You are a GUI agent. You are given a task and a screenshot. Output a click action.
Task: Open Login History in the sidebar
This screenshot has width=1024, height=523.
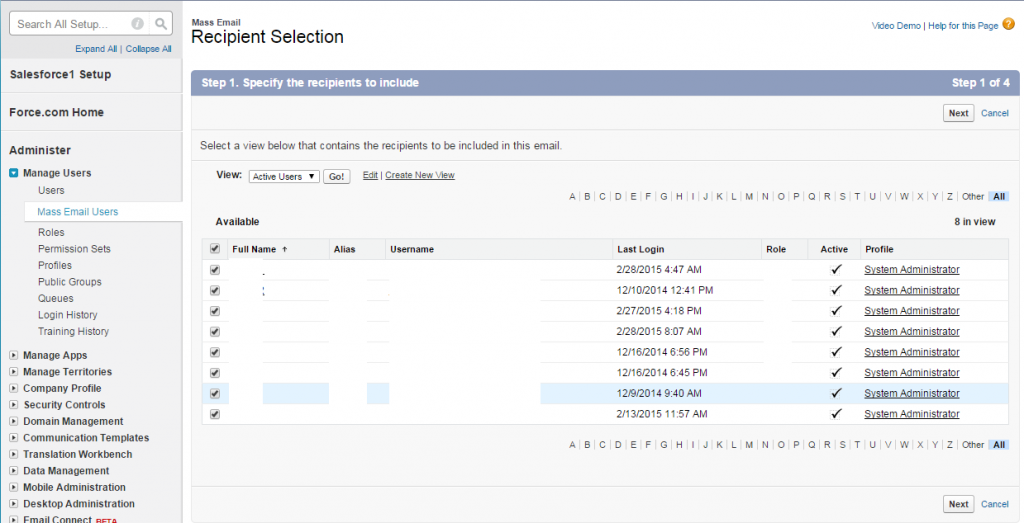[x=67, y=315]
